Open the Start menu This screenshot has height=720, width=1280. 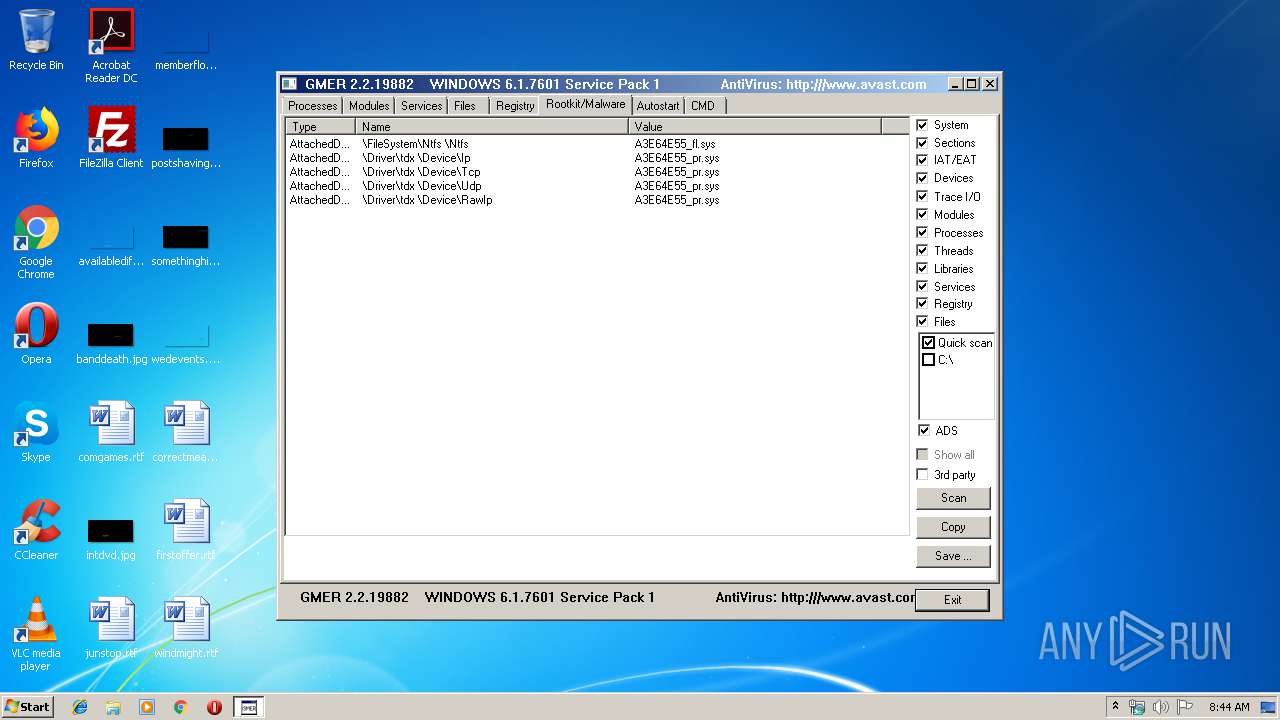click(27, 707)
